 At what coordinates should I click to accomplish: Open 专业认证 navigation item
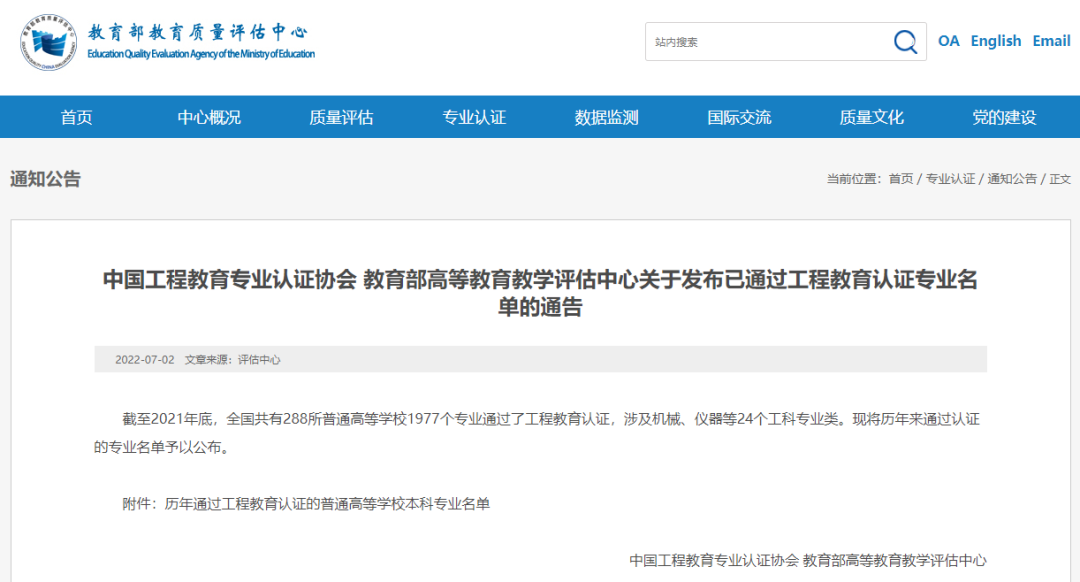(x=474, y=117)
